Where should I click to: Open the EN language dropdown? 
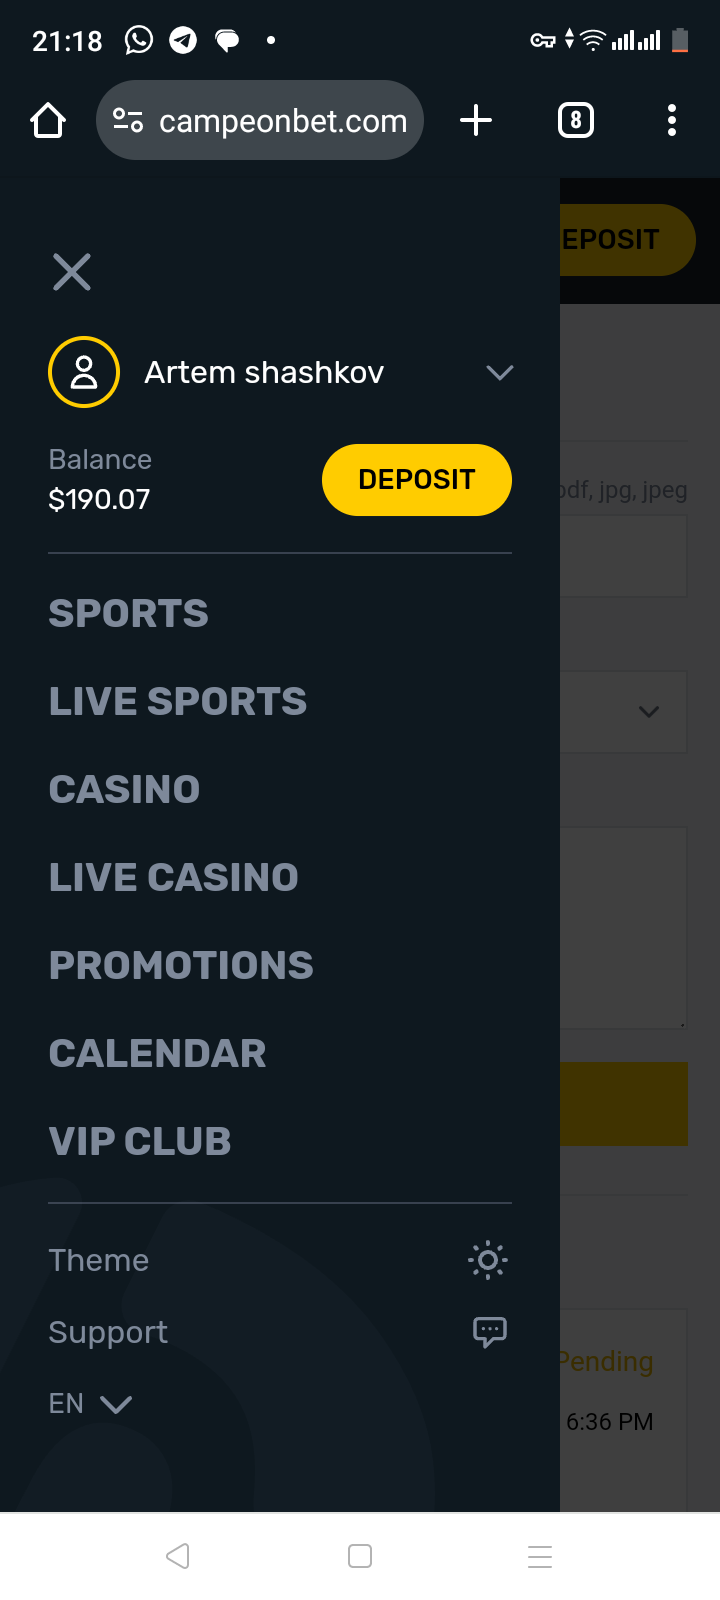[x=90, y=1404]
